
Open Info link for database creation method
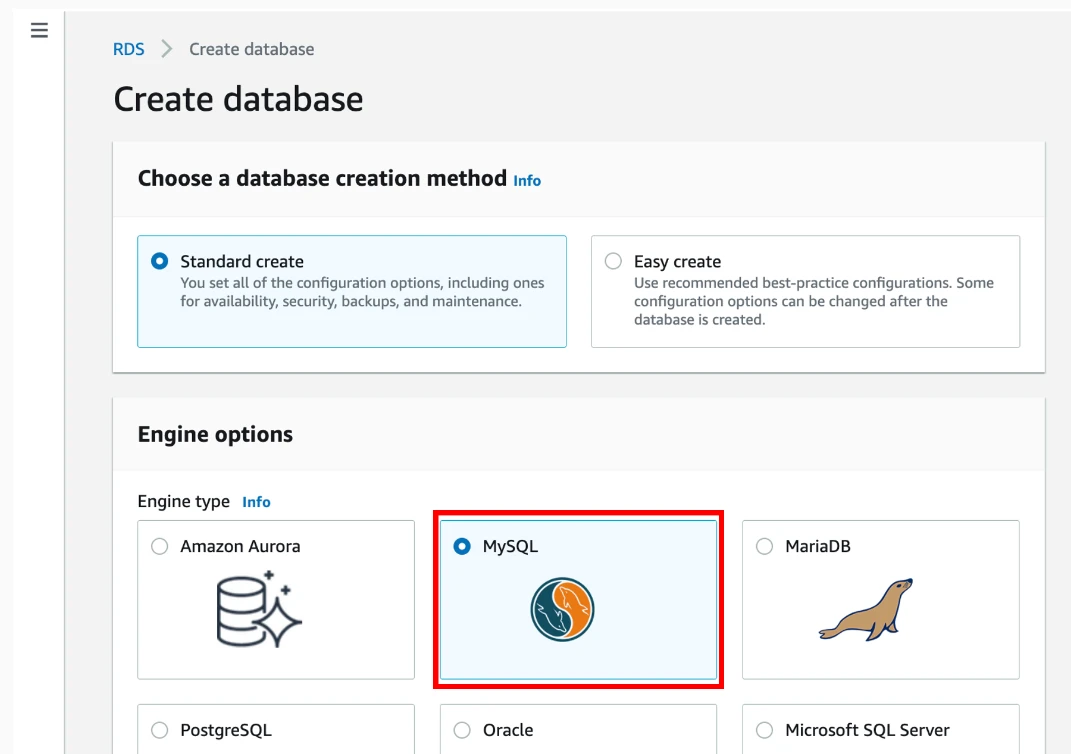527,180
